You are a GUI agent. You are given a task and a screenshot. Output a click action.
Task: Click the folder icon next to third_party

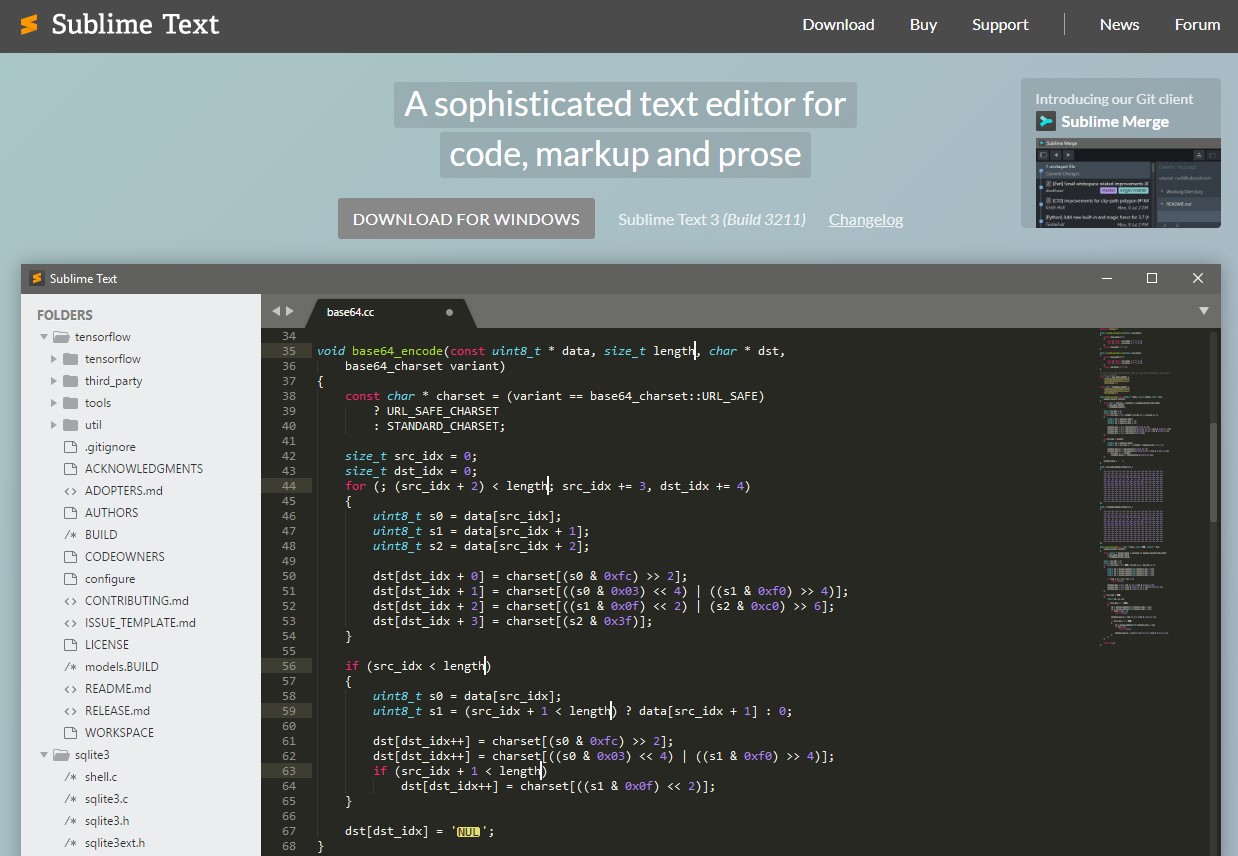[x=70, y=381]
